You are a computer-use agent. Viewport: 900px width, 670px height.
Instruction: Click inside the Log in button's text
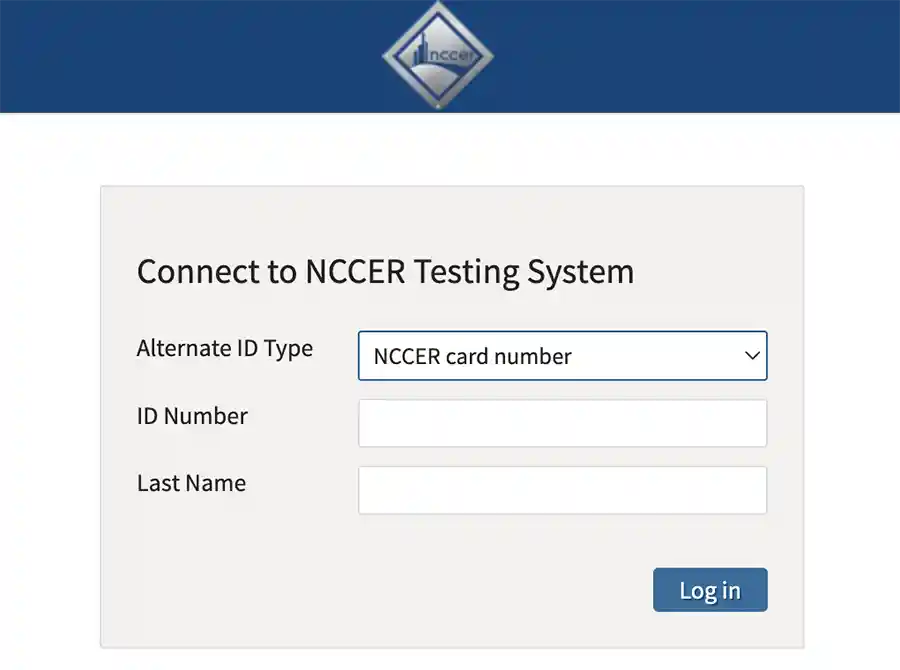pyautogui.click(x=710, y=590)
